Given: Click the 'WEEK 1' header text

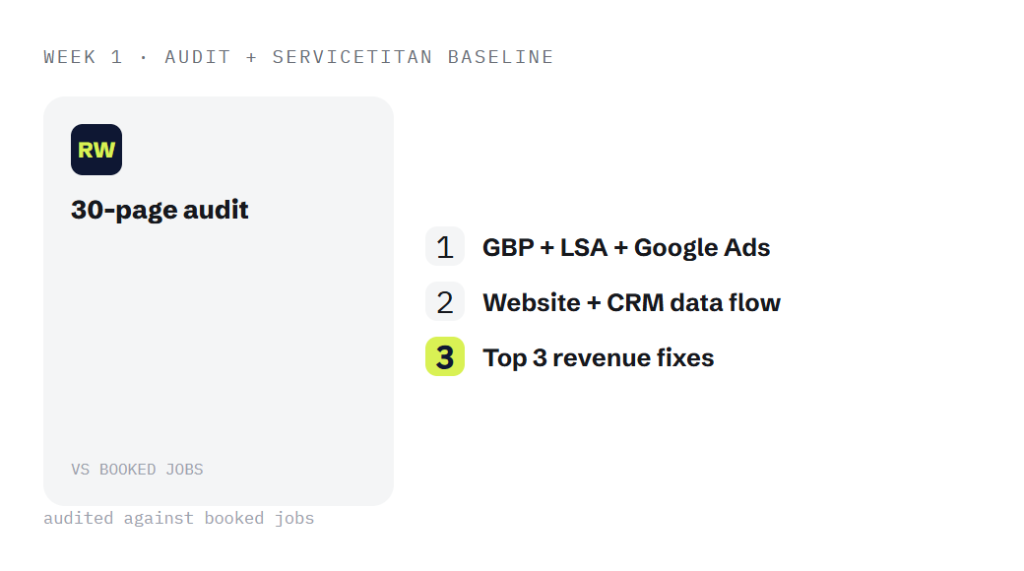Looking at the screenshot, I should click(x=83, y=57).
